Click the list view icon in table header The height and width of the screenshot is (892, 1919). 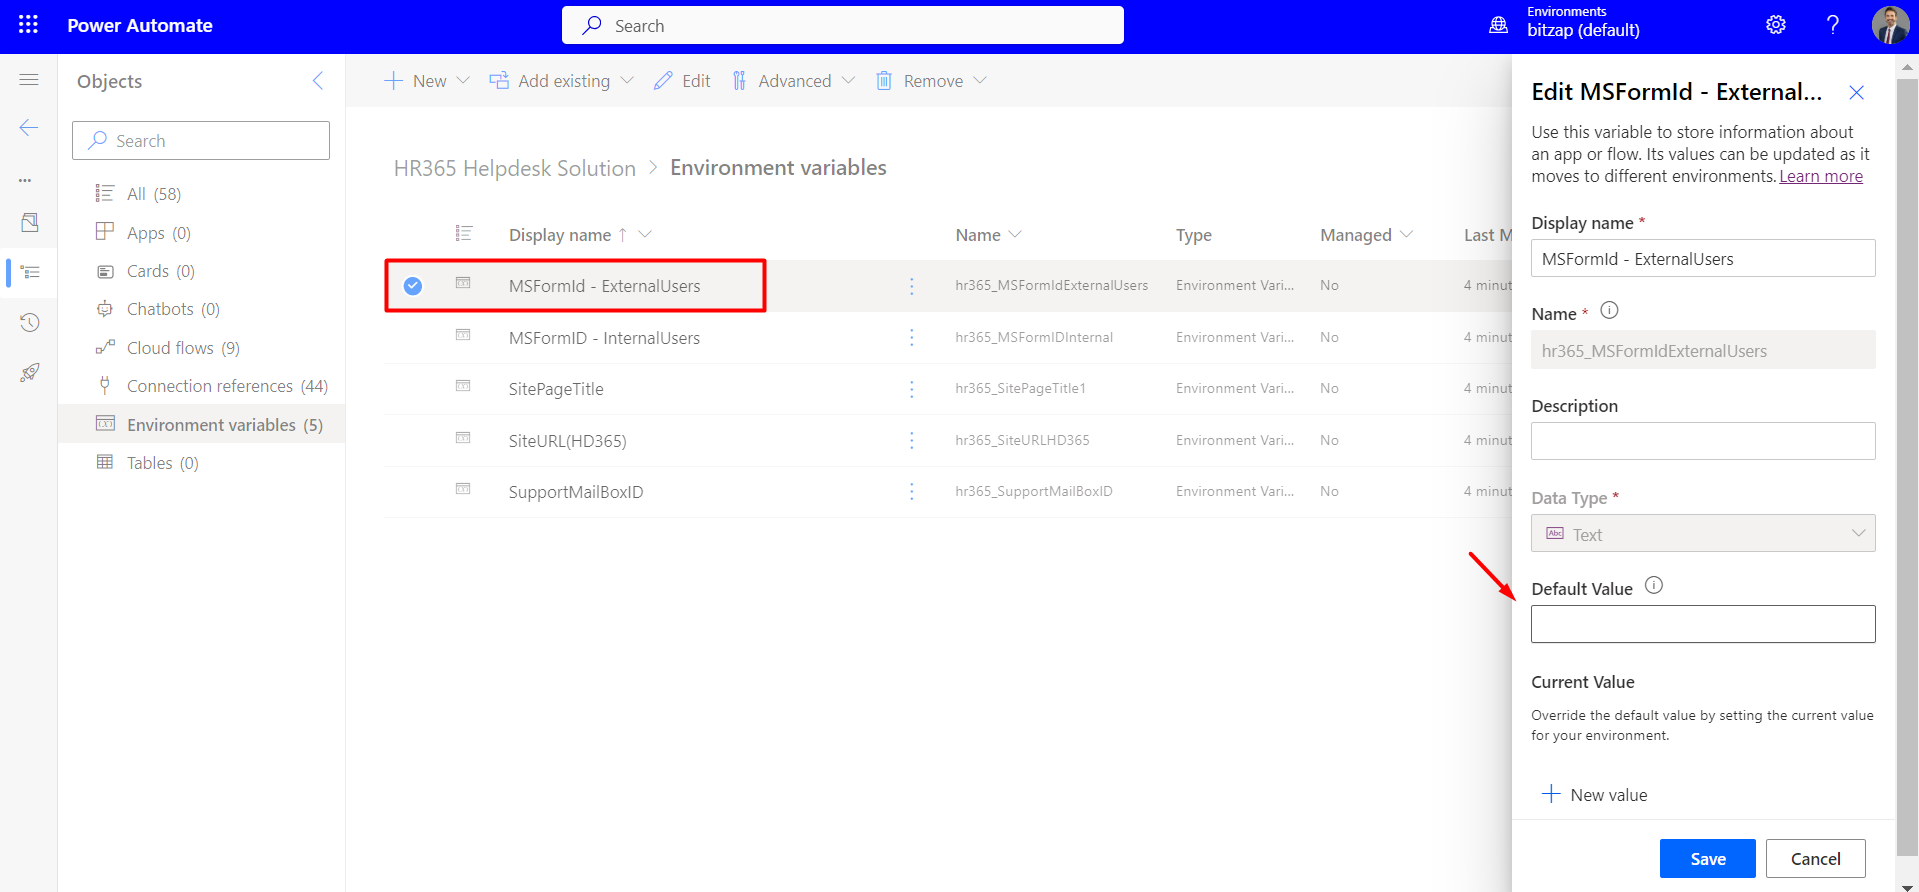click(464, 233)
